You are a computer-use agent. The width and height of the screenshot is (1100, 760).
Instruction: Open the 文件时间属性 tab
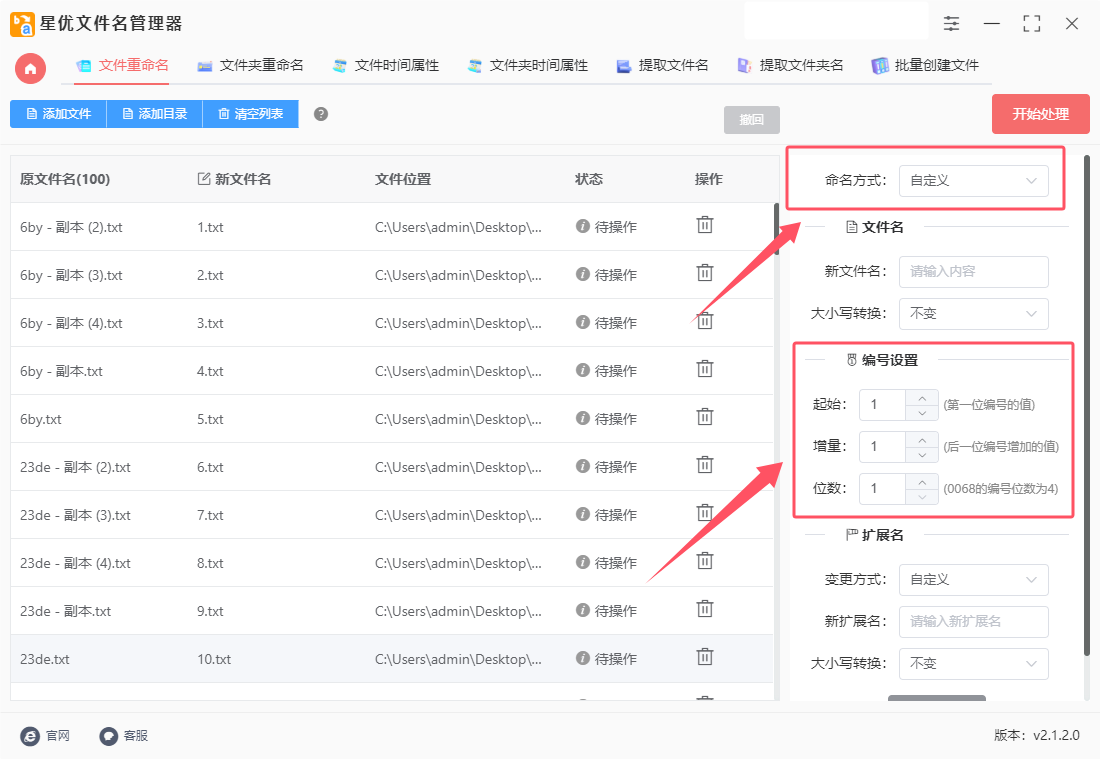pyautogui.click(x=386, y=66)
